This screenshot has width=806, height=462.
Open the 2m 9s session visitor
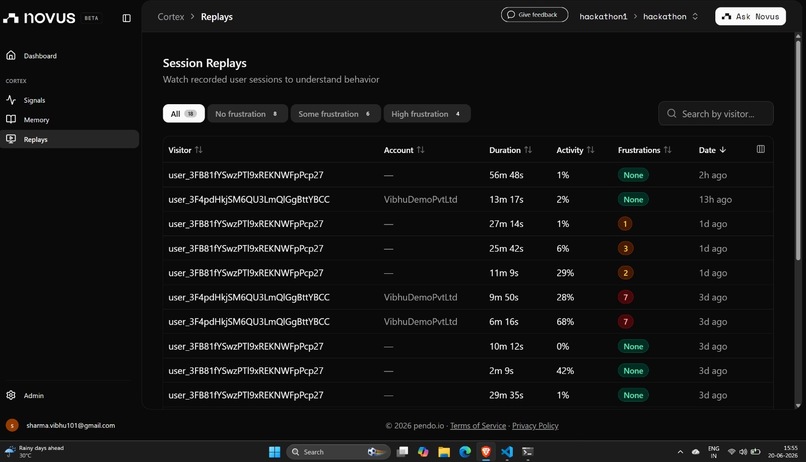[246, 371]
